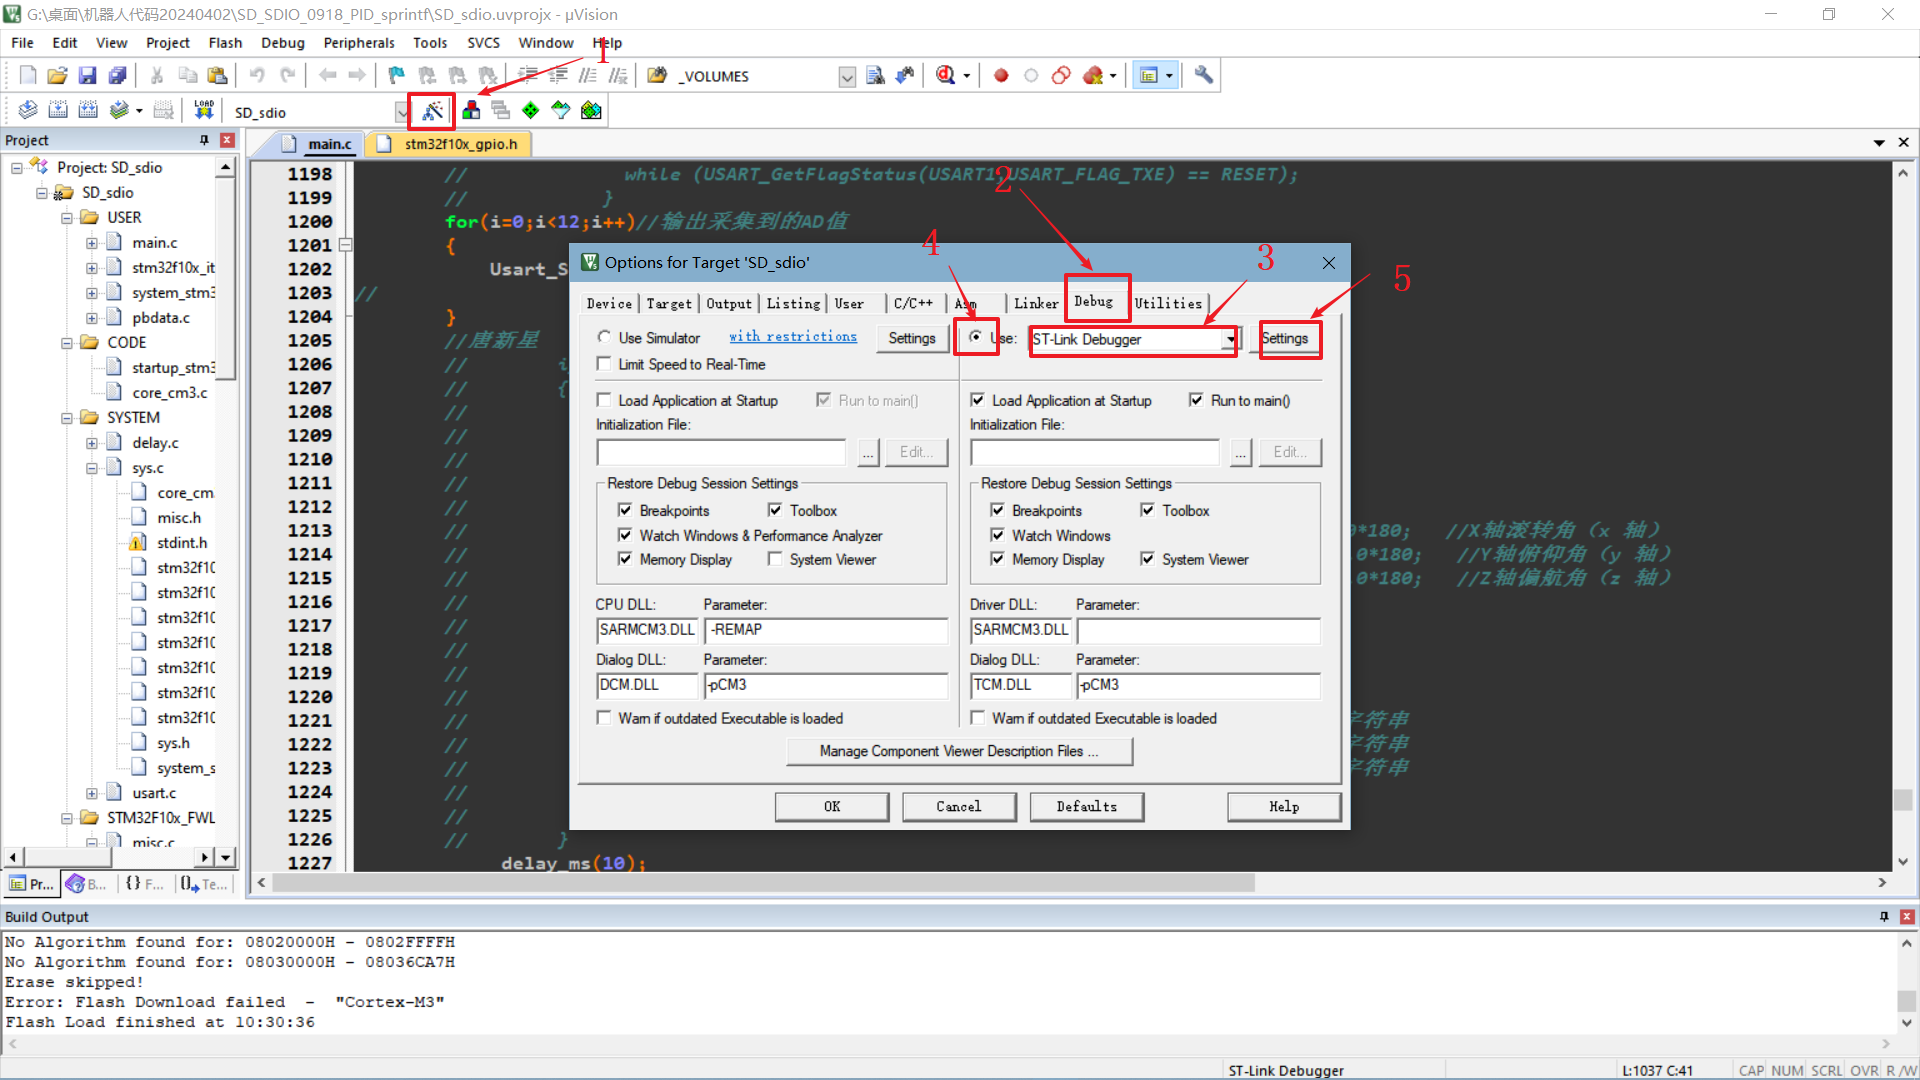
Task: Open Pack Installer icon
Action: (x=591, y=110)
